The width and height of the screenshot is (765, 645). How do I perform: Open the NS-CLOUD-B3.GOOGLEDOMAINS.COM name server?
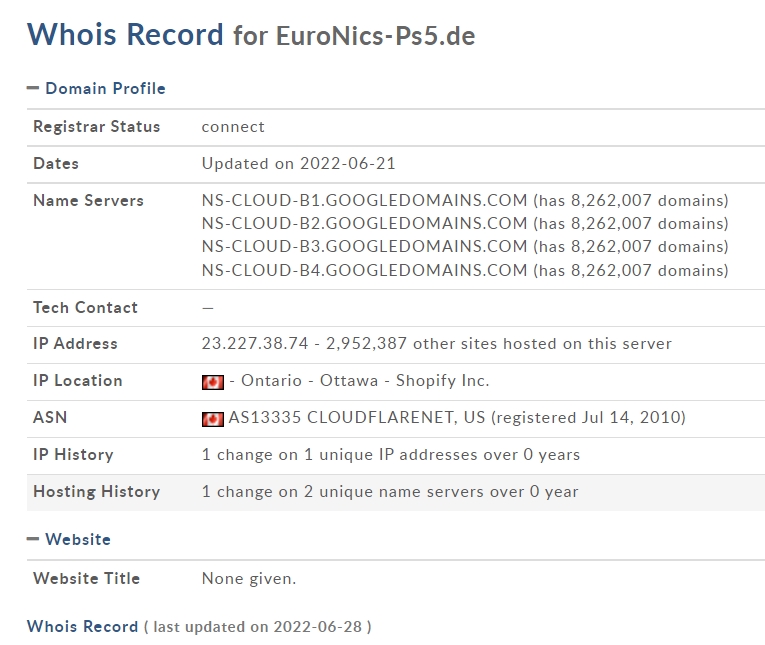coord(364,246)
